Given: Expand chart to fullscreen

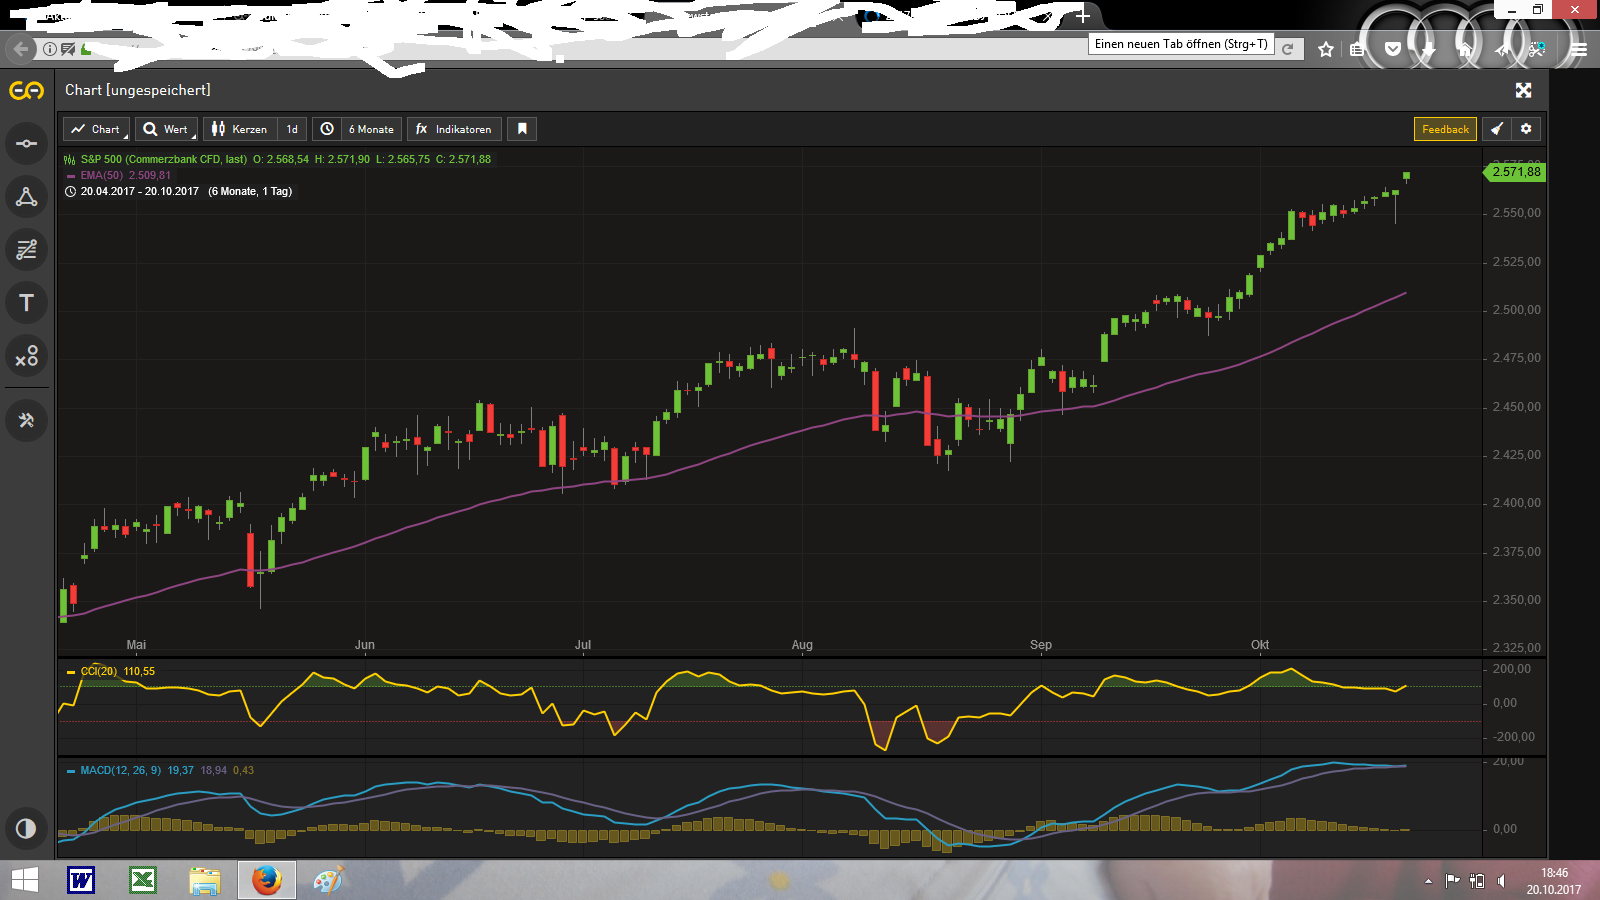Looking at the screenshot, I should point(1523,90).
